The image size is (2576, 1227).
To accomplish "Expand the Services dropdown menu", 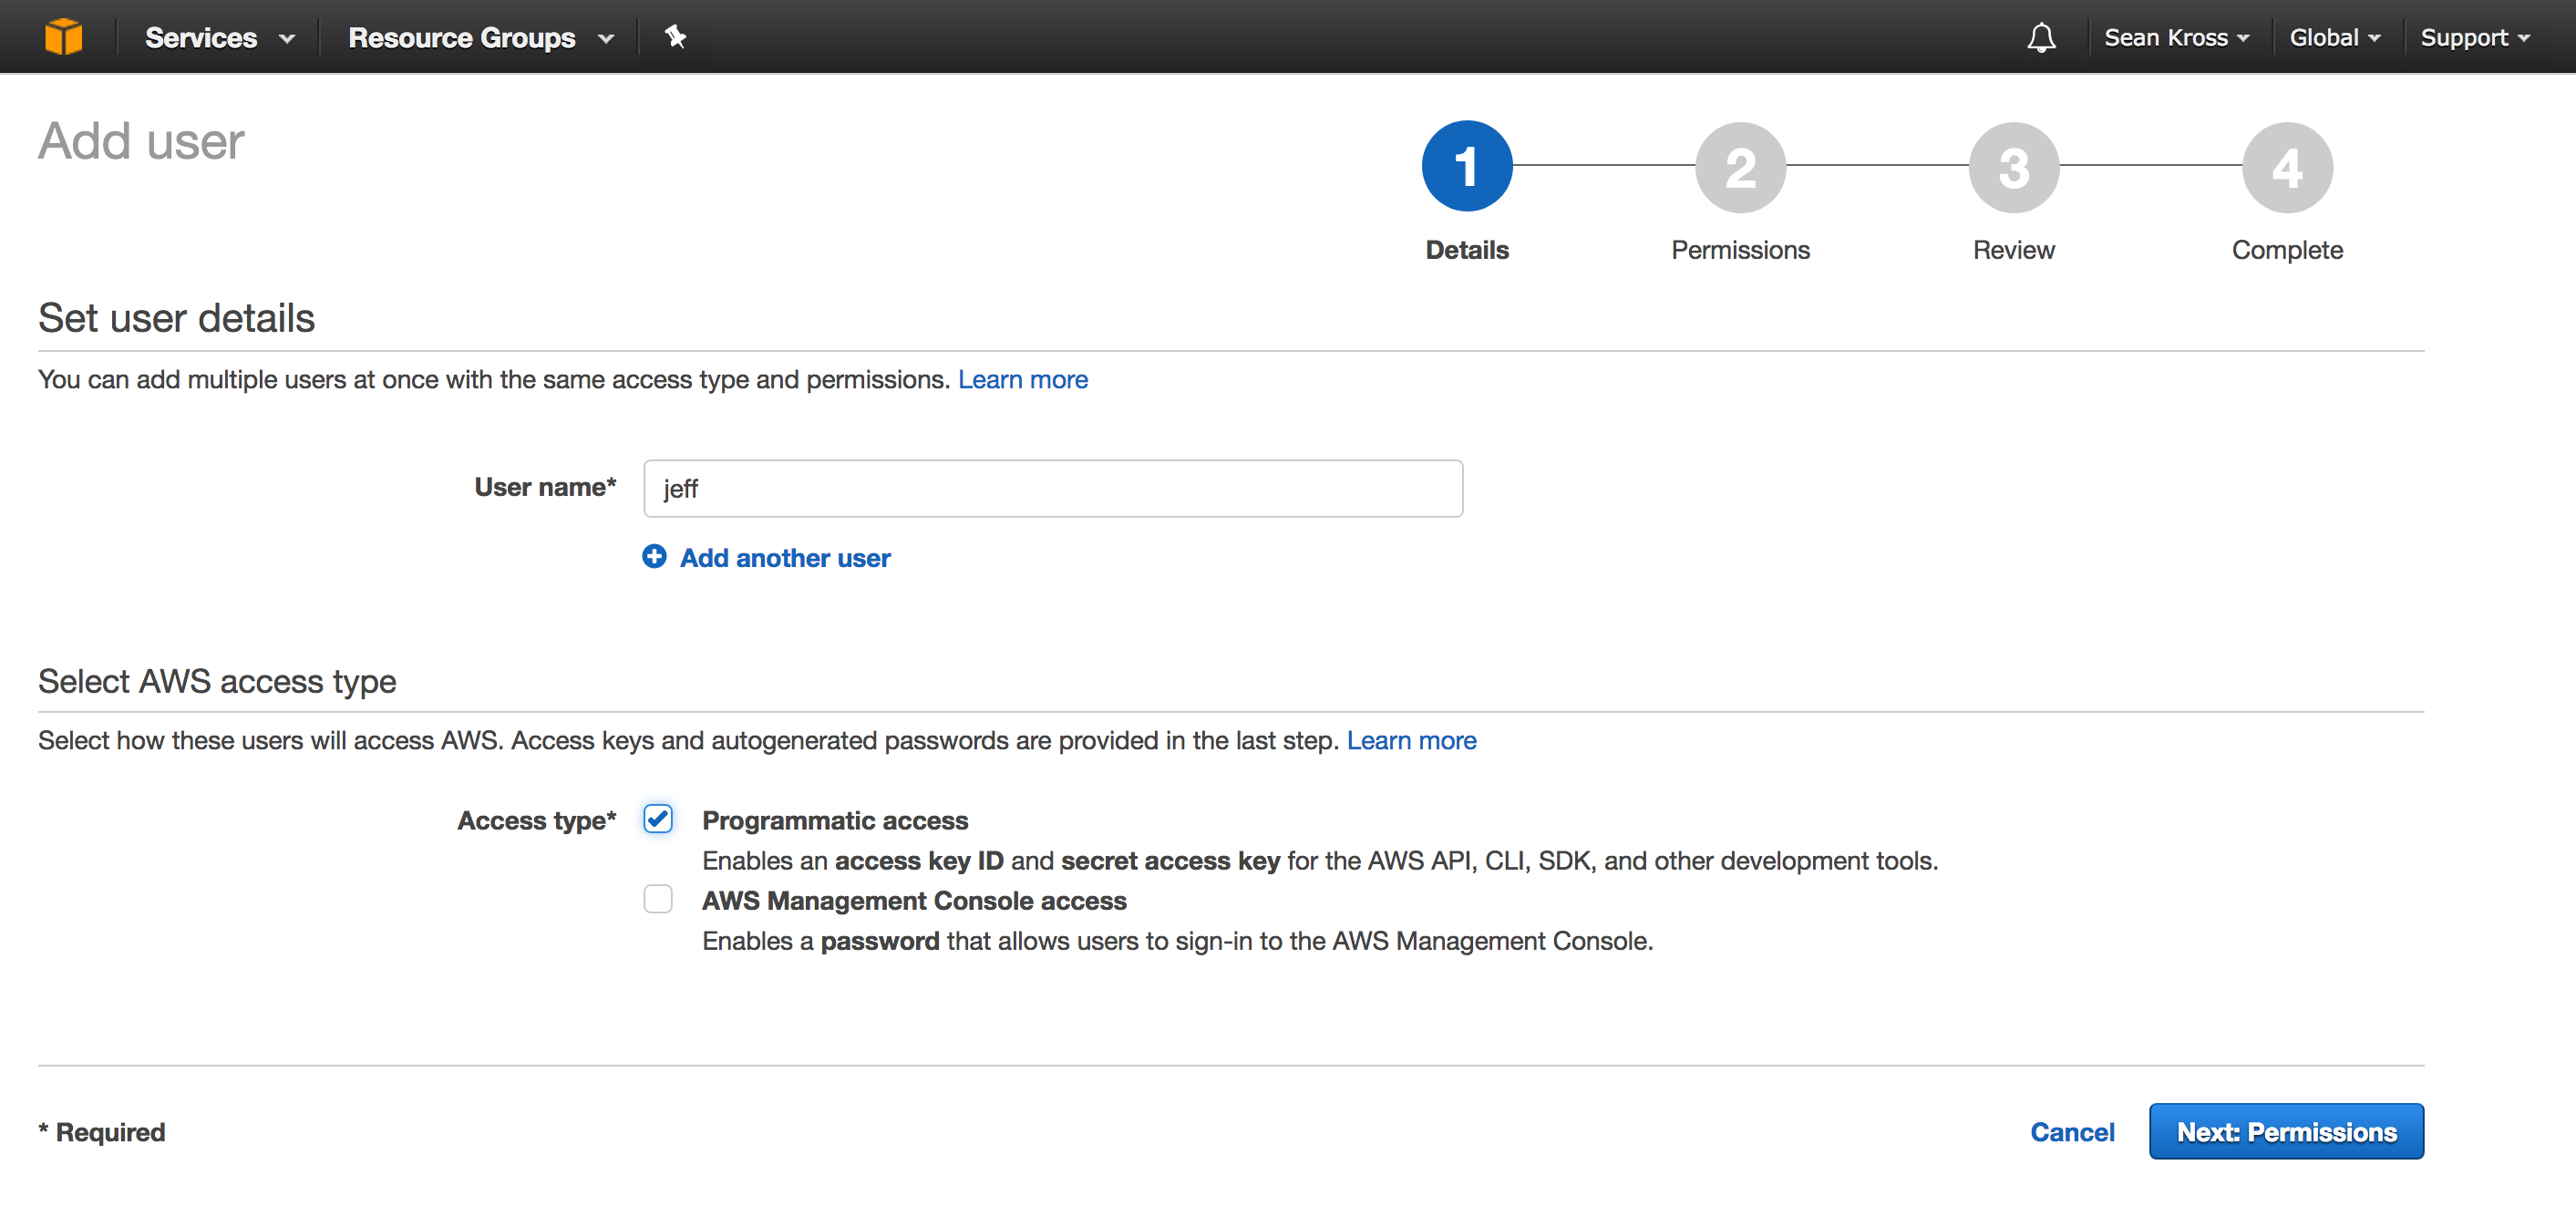I will point(220,38).
